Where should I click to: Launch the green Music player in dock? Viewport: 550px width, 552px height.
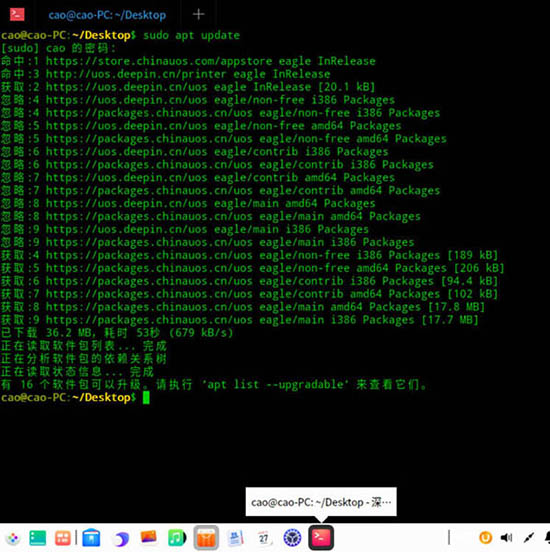177,538
